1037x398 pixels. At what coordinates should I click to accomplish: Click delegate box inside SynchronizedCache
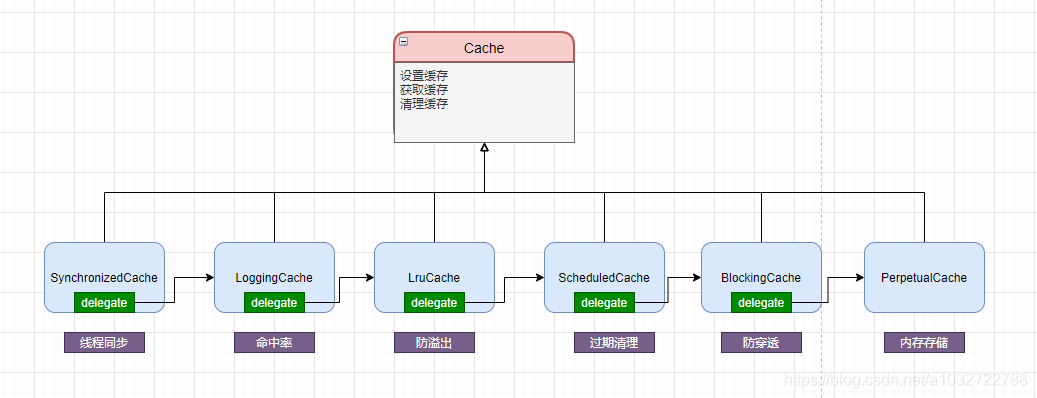click(104, 303)
